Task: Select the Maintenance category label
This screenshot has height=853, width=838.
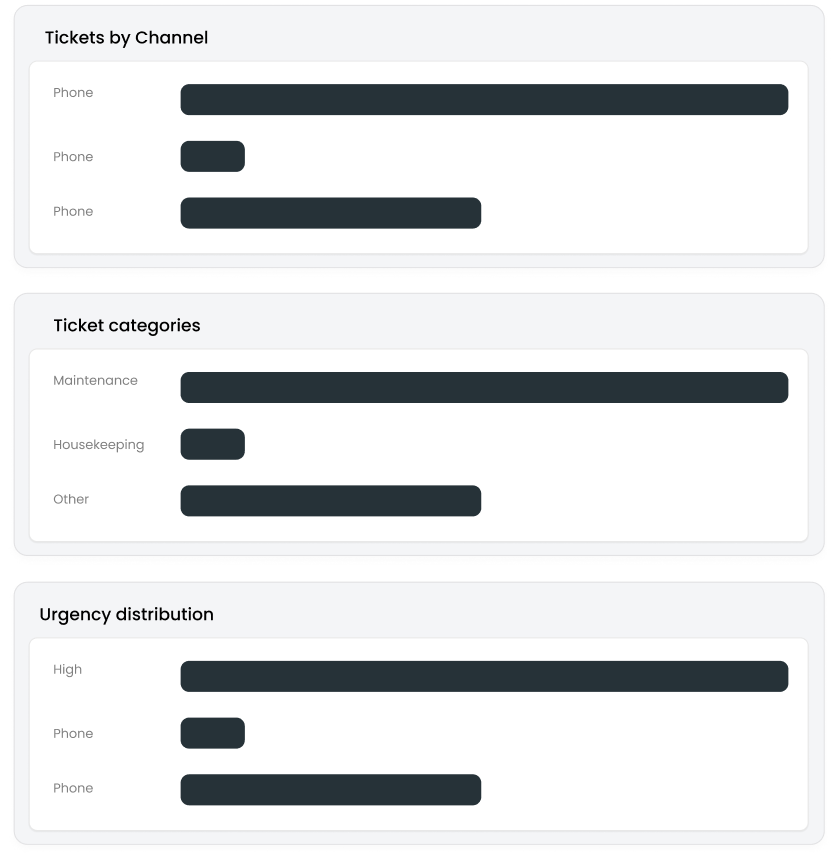Action: pos(95,381)
